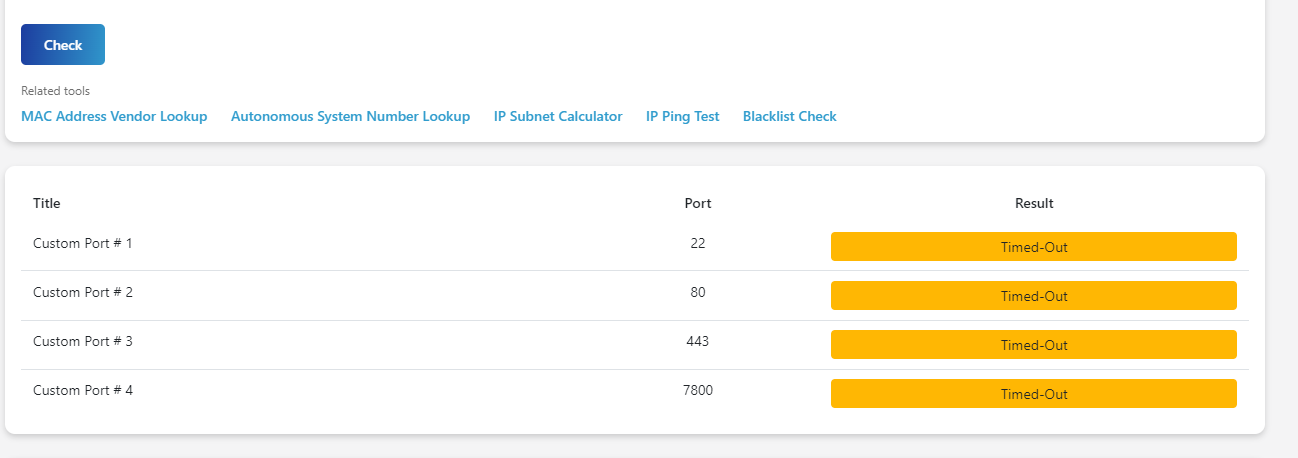Open the IP Ping Test link

[x=682, y=116]
